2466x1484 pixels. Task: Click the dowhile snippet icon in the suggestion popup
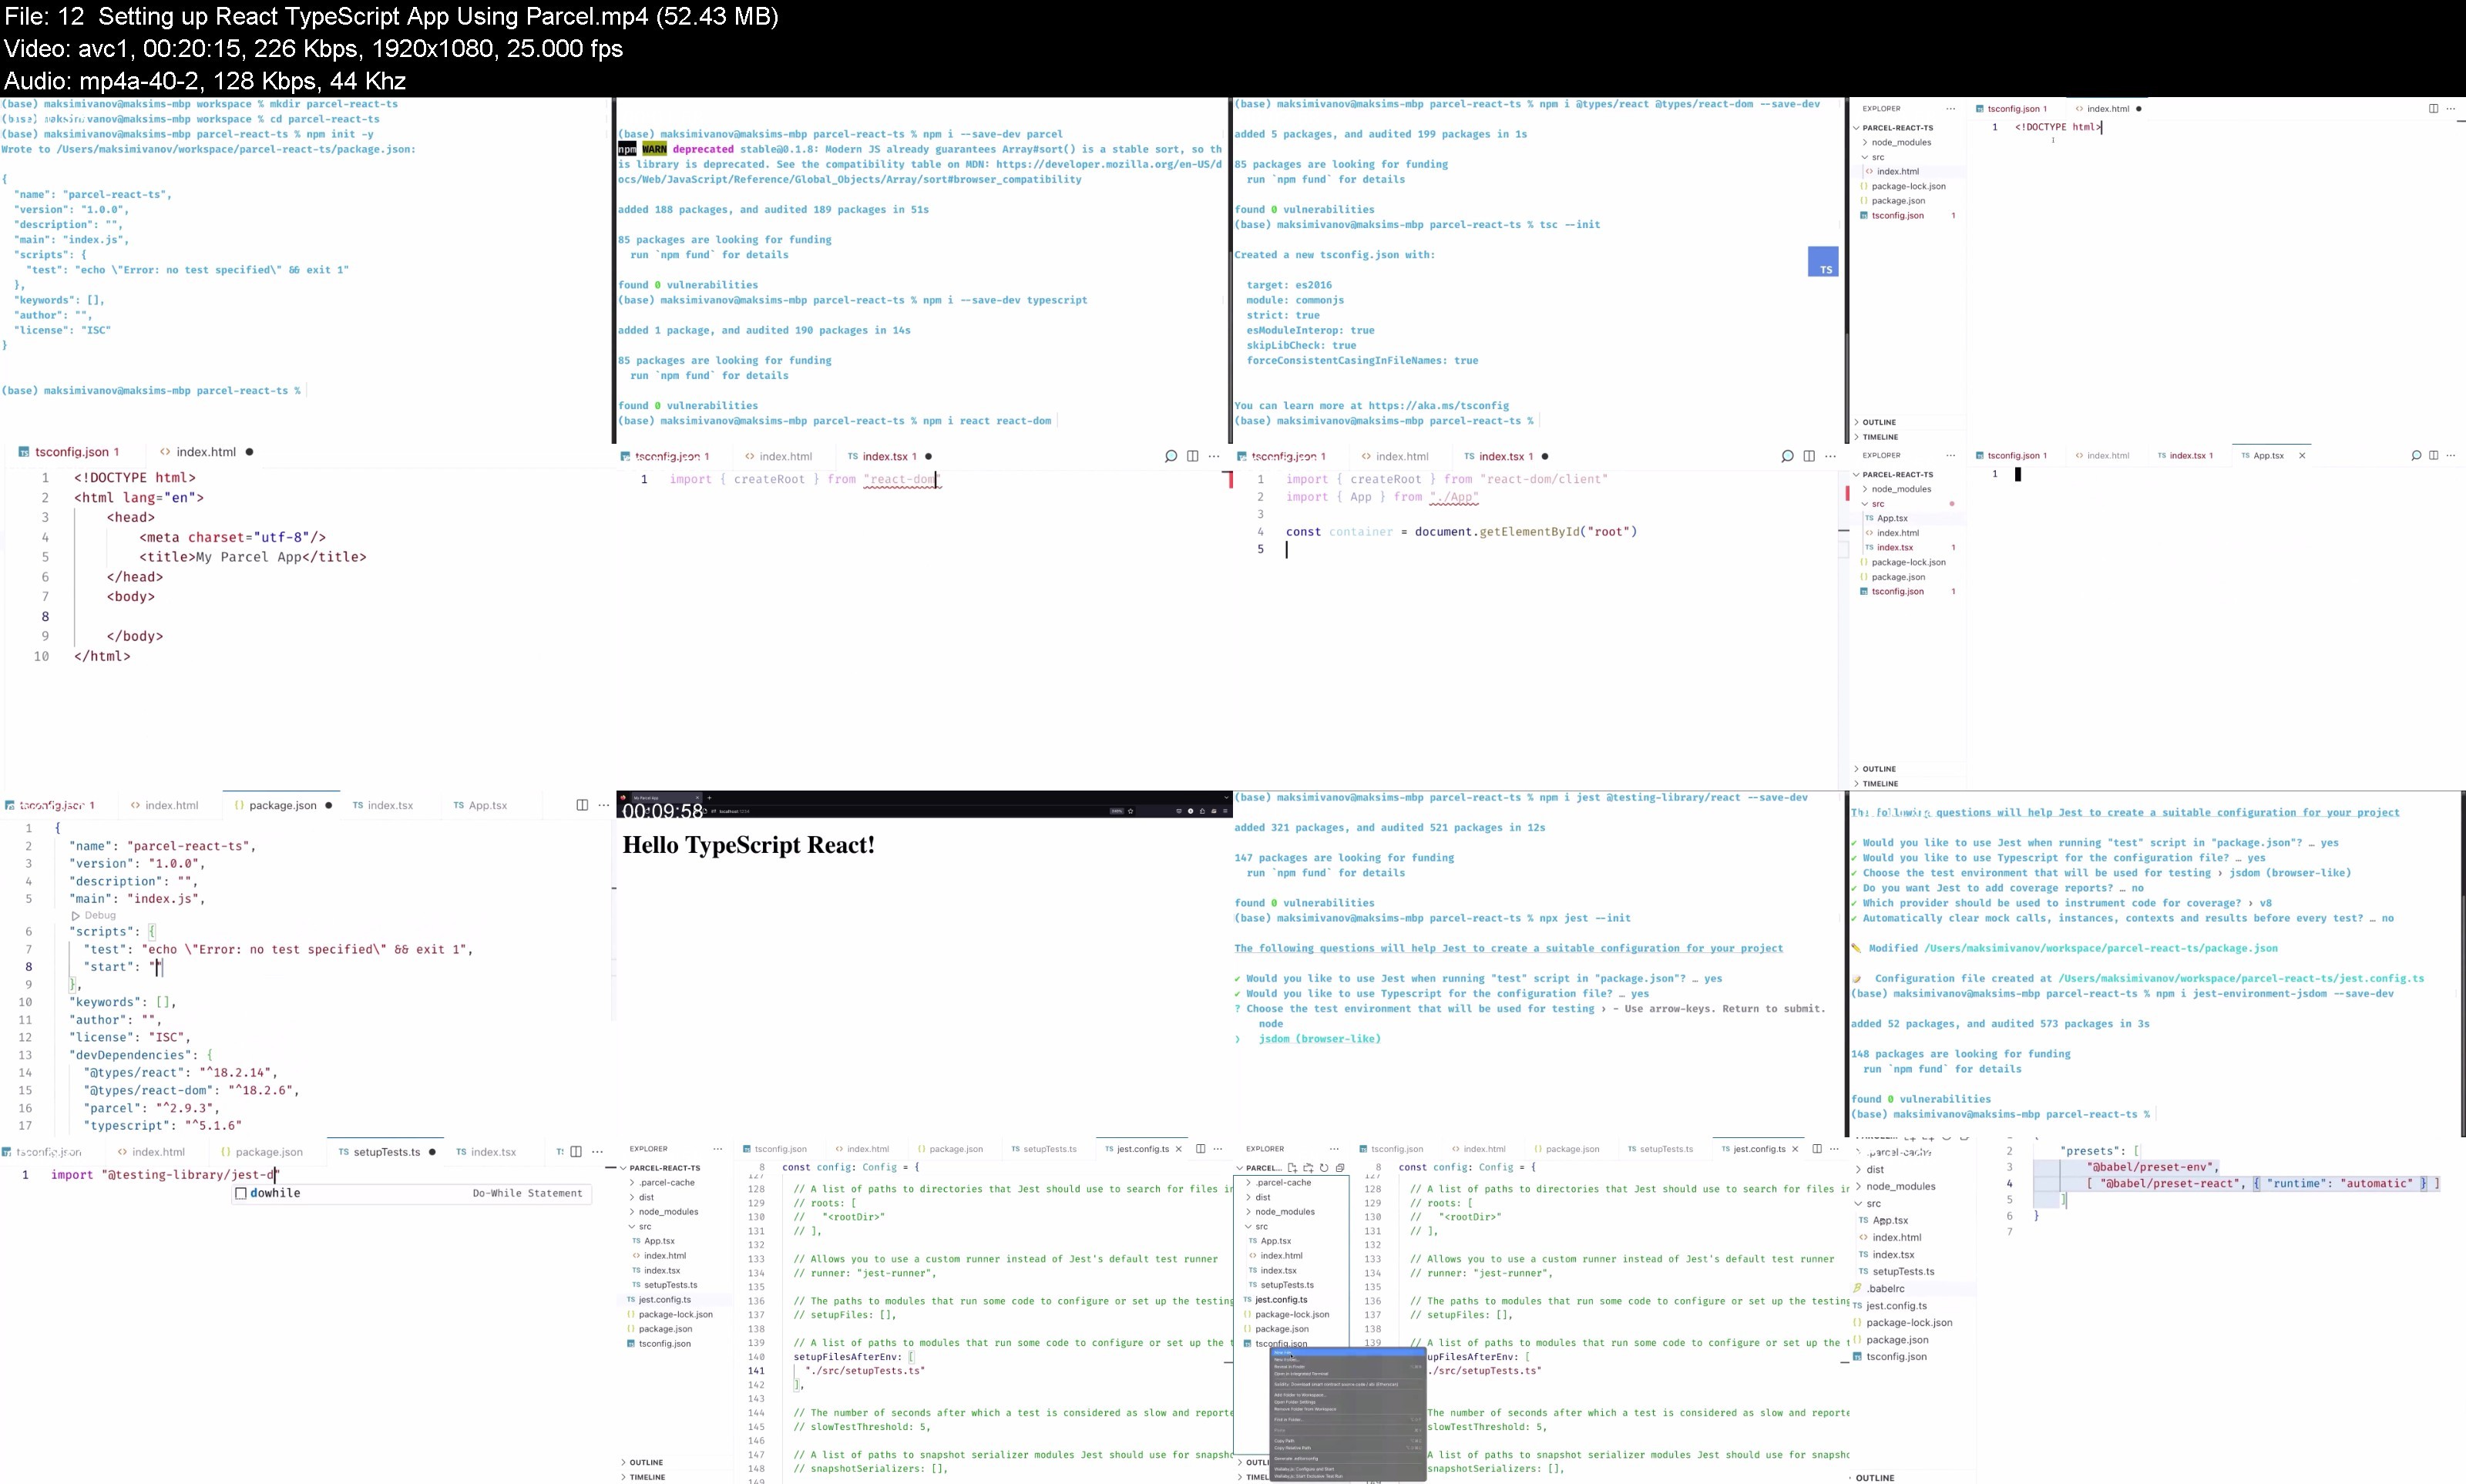[x=241, y=1193]
